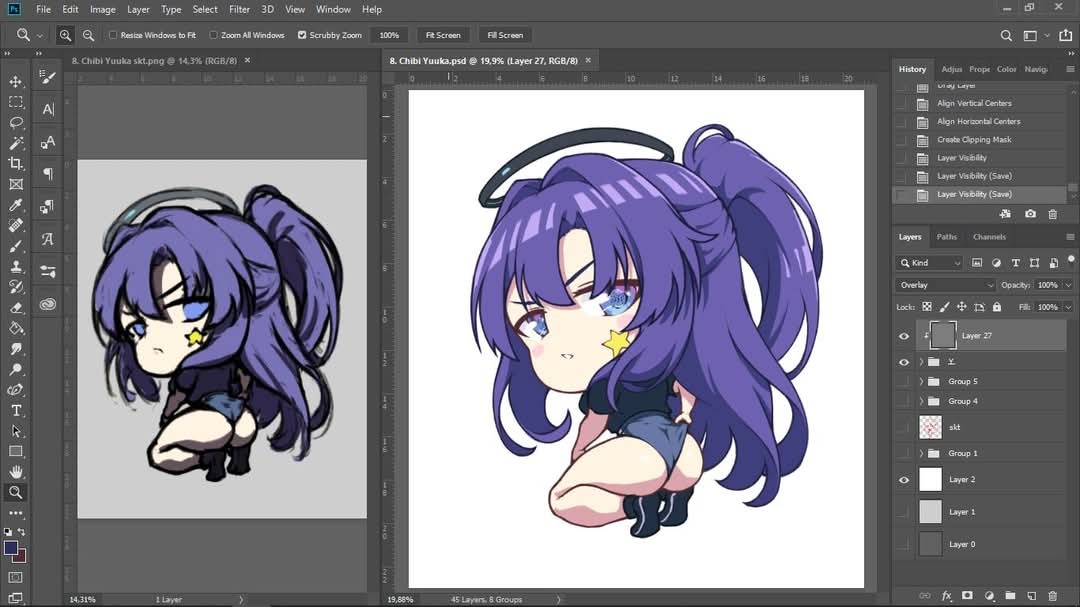This screenshot has height=607, width=1080.
Task: Enable Zoom All Windows checkbox
Action: pos(214,35)
